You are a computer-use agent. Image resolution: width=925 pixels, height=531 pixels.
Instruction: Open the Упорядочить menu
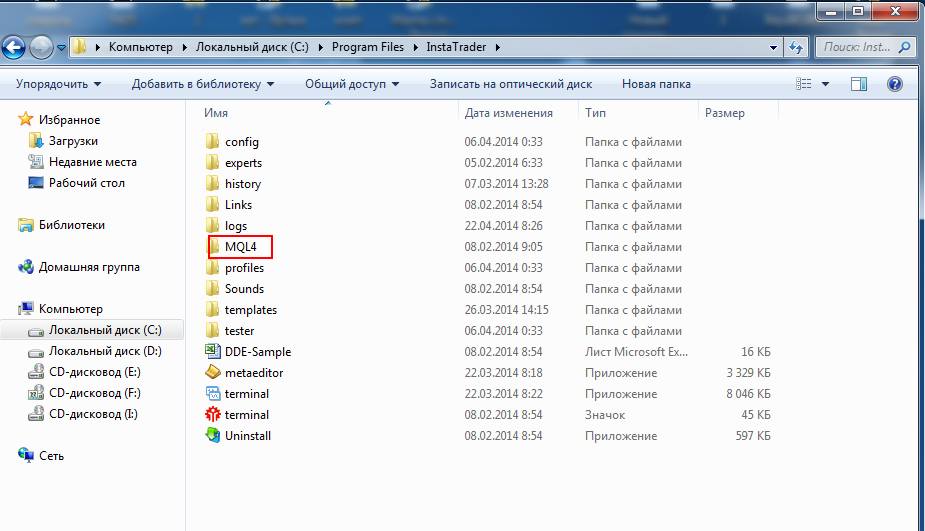click(58, 84)
